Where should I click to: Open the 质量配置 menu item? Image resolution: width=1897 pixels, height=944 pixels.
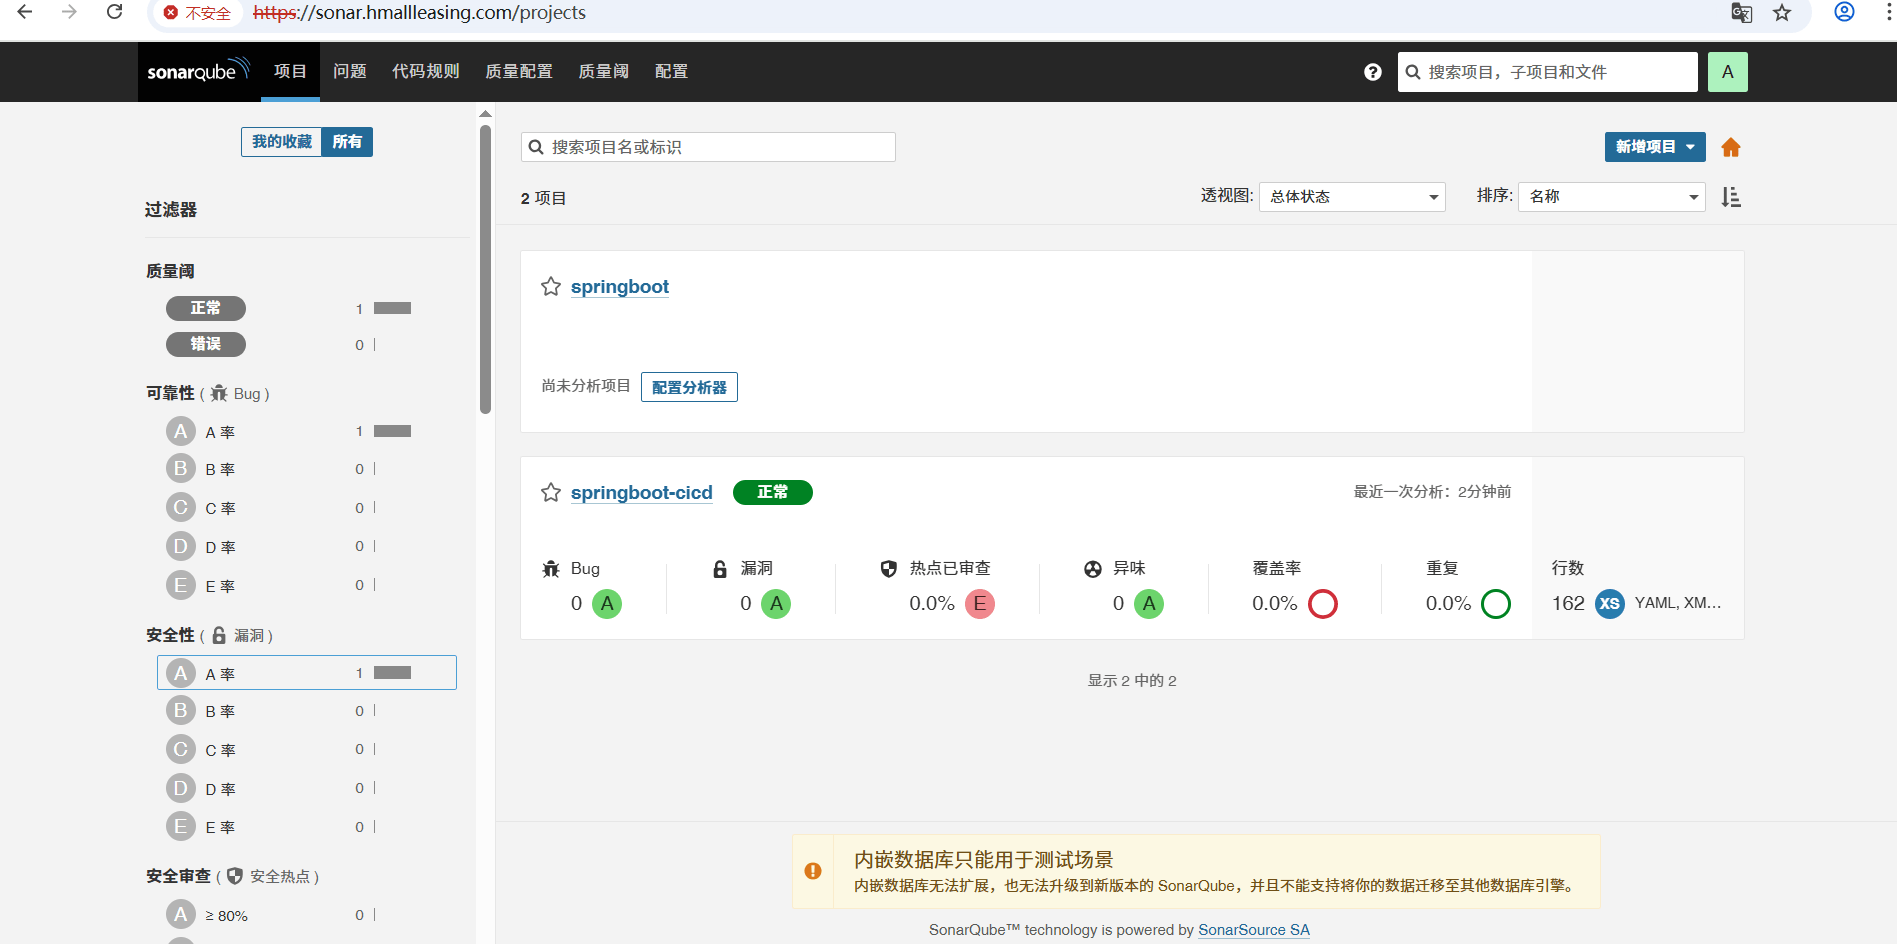[518, 72]
